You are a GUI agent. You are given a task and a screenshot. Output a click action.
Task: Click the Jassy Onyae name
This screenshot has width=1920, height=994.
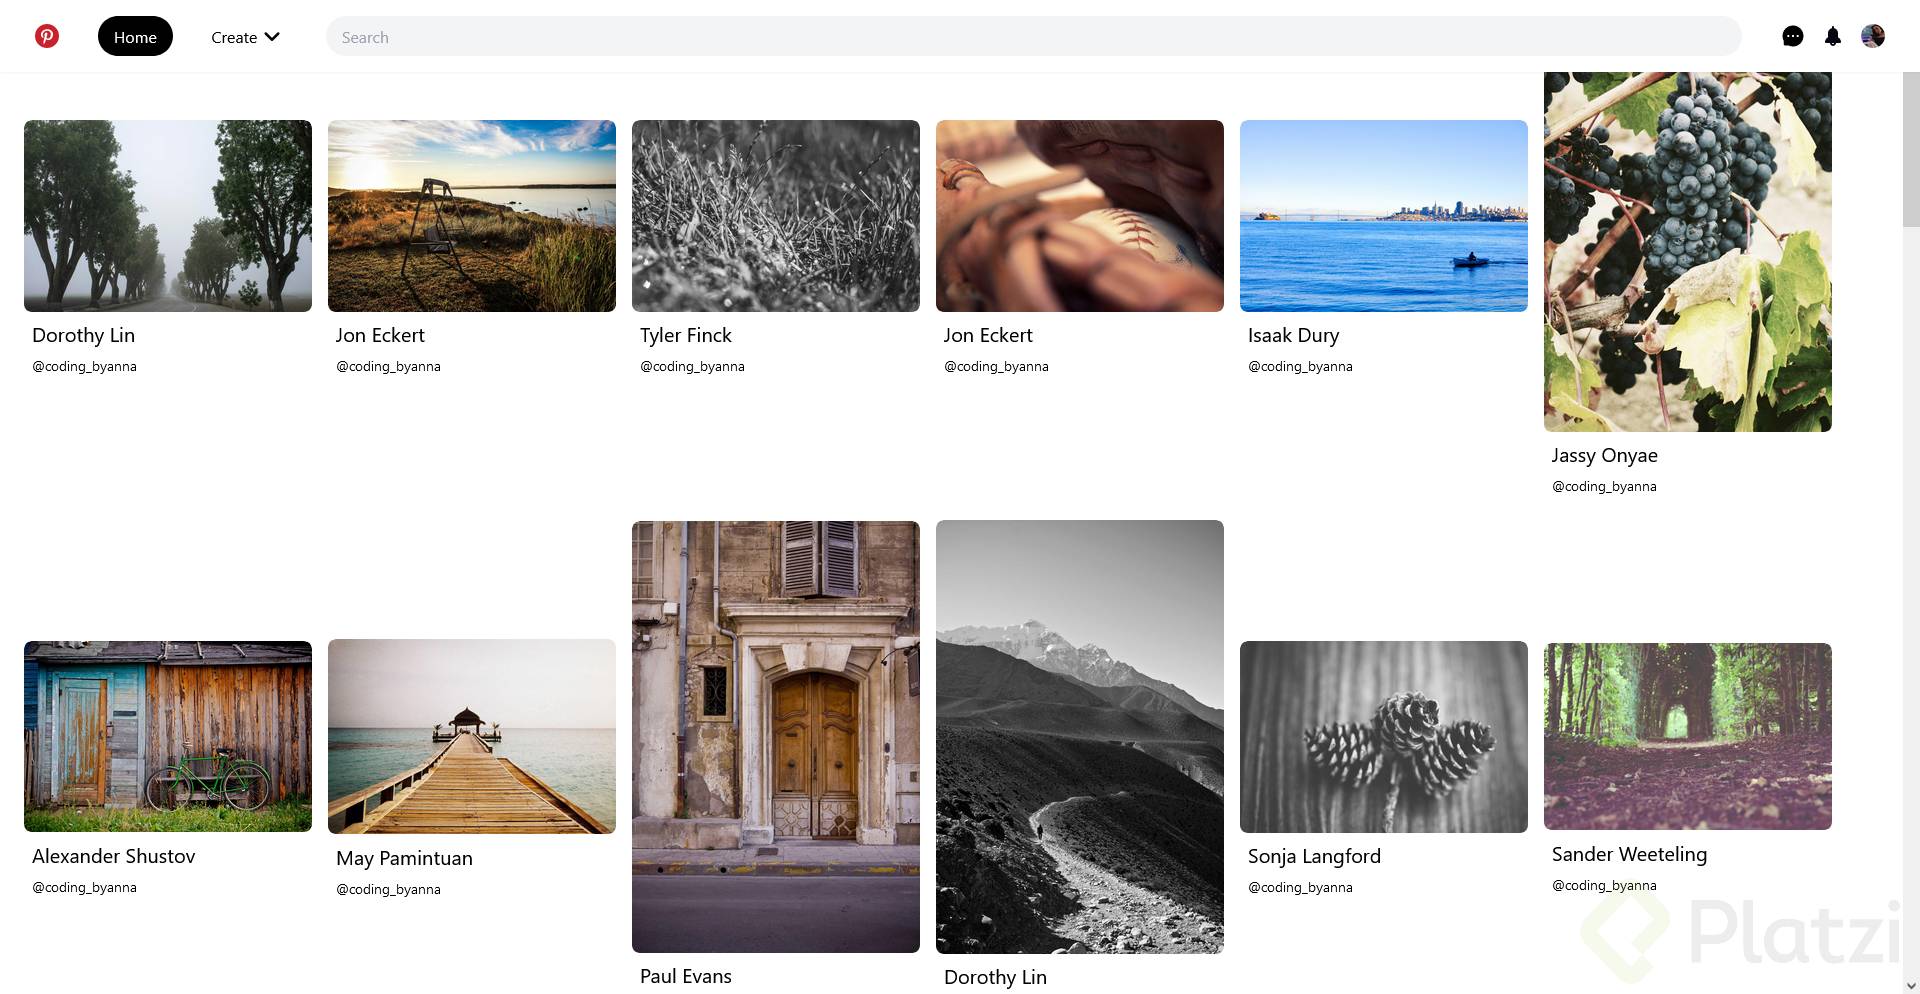1604,456
